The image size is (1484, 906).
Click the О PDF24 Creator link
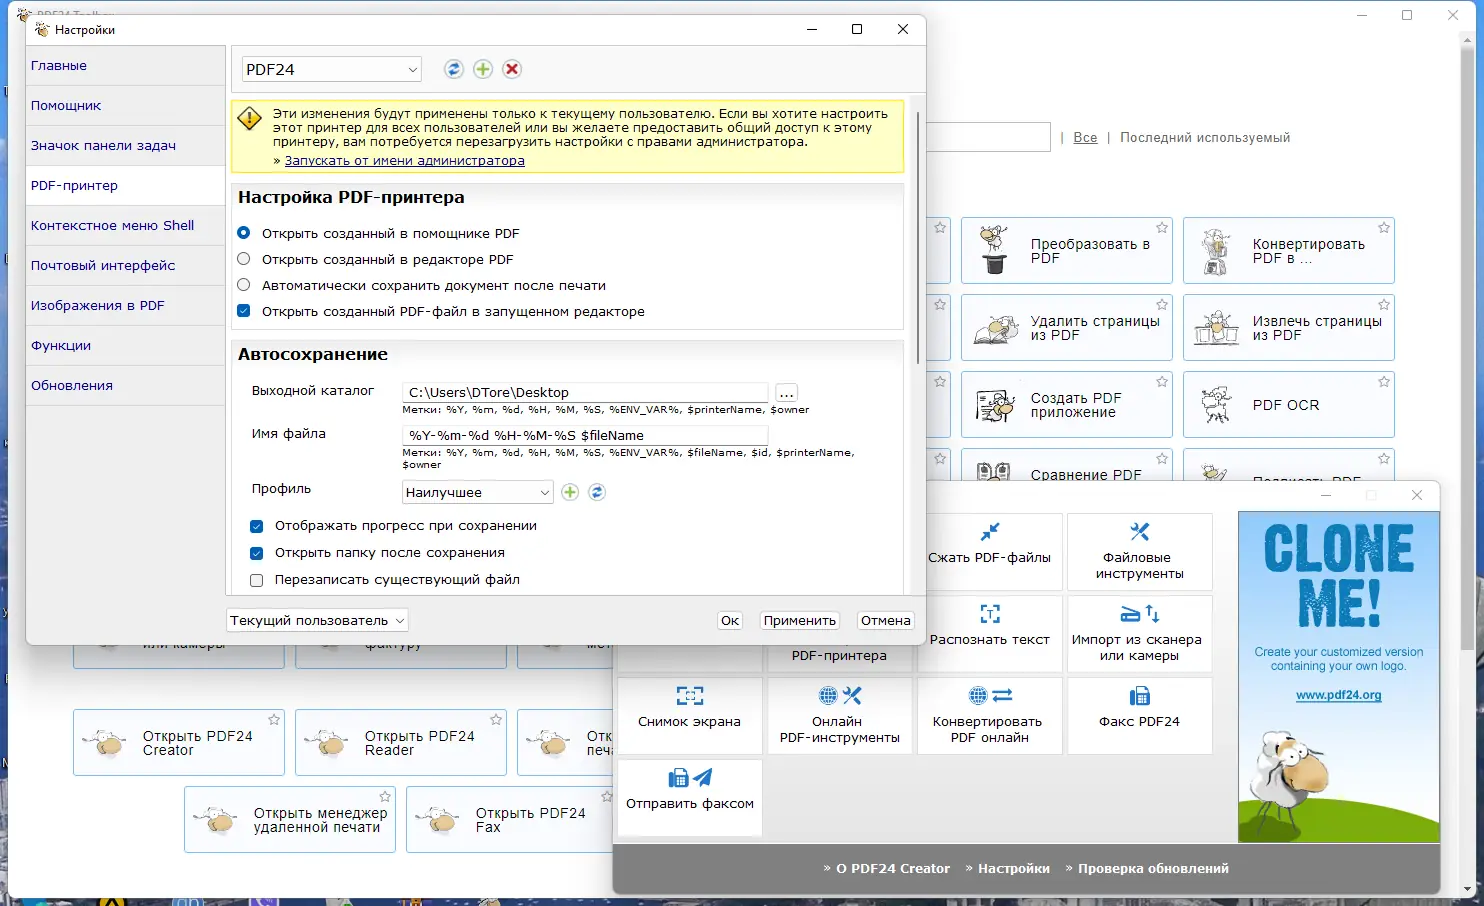pos(893,869)
